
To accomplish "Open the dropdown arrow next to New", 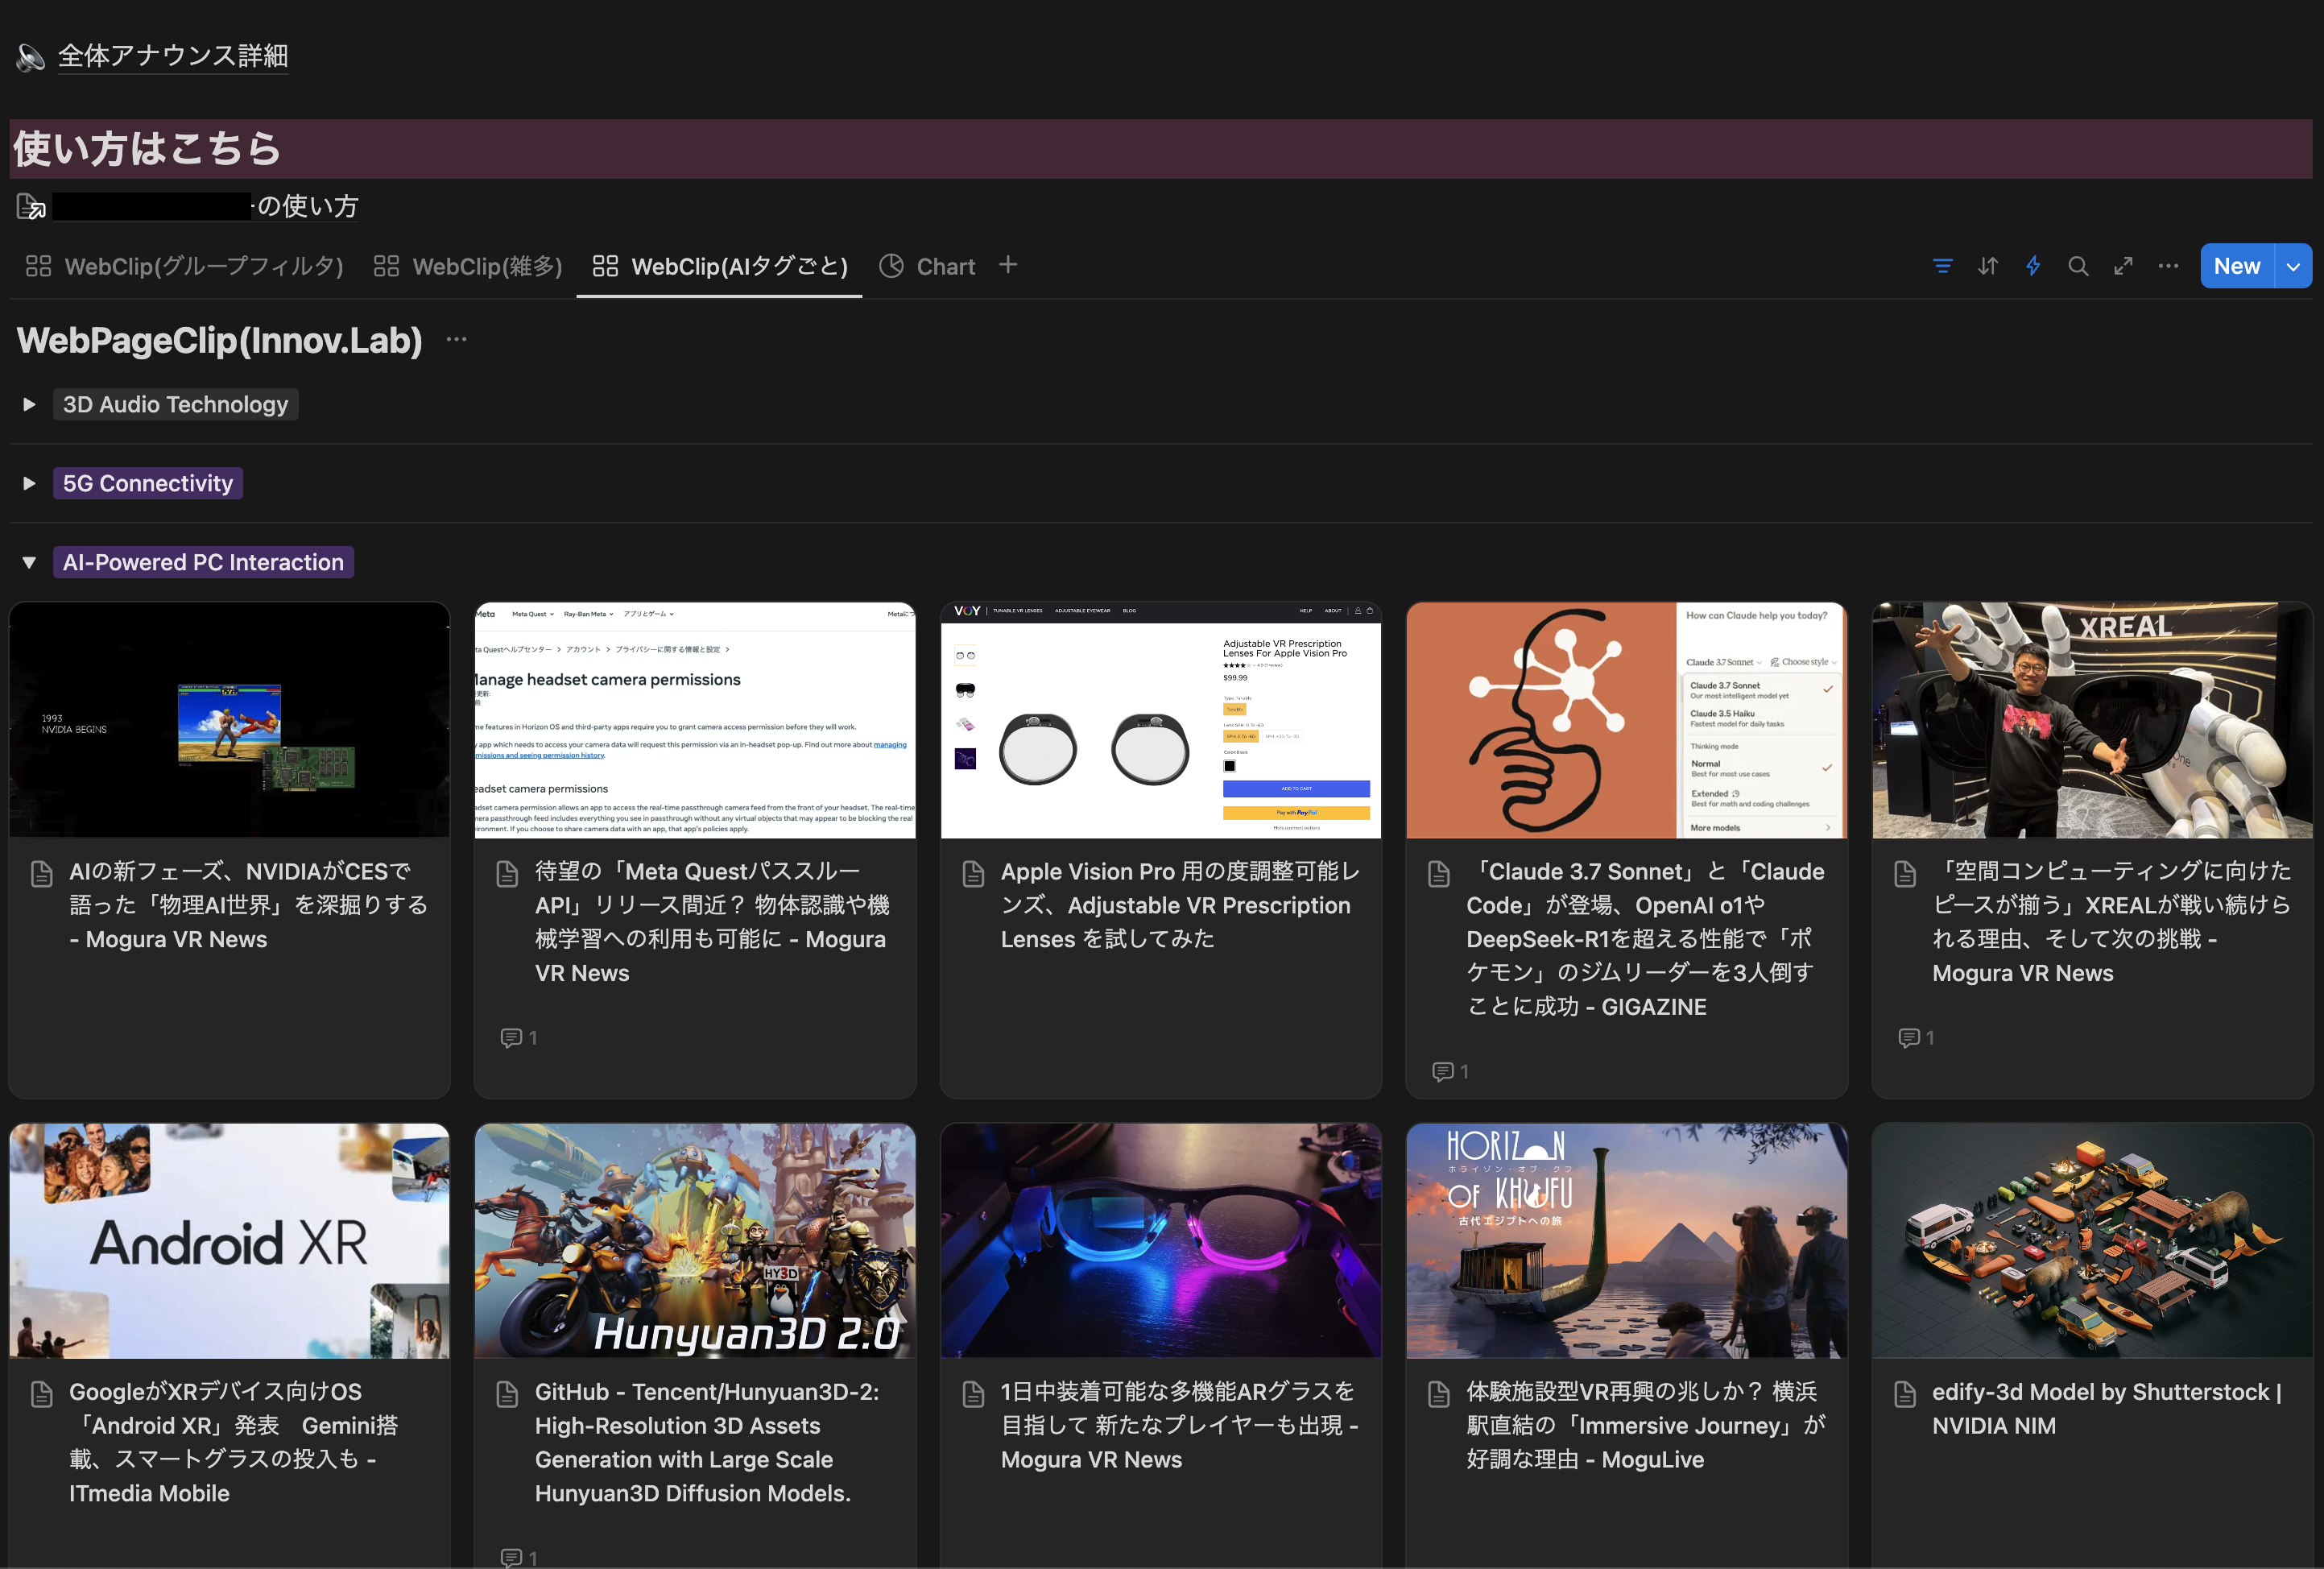I will [x=2293, y=266].
